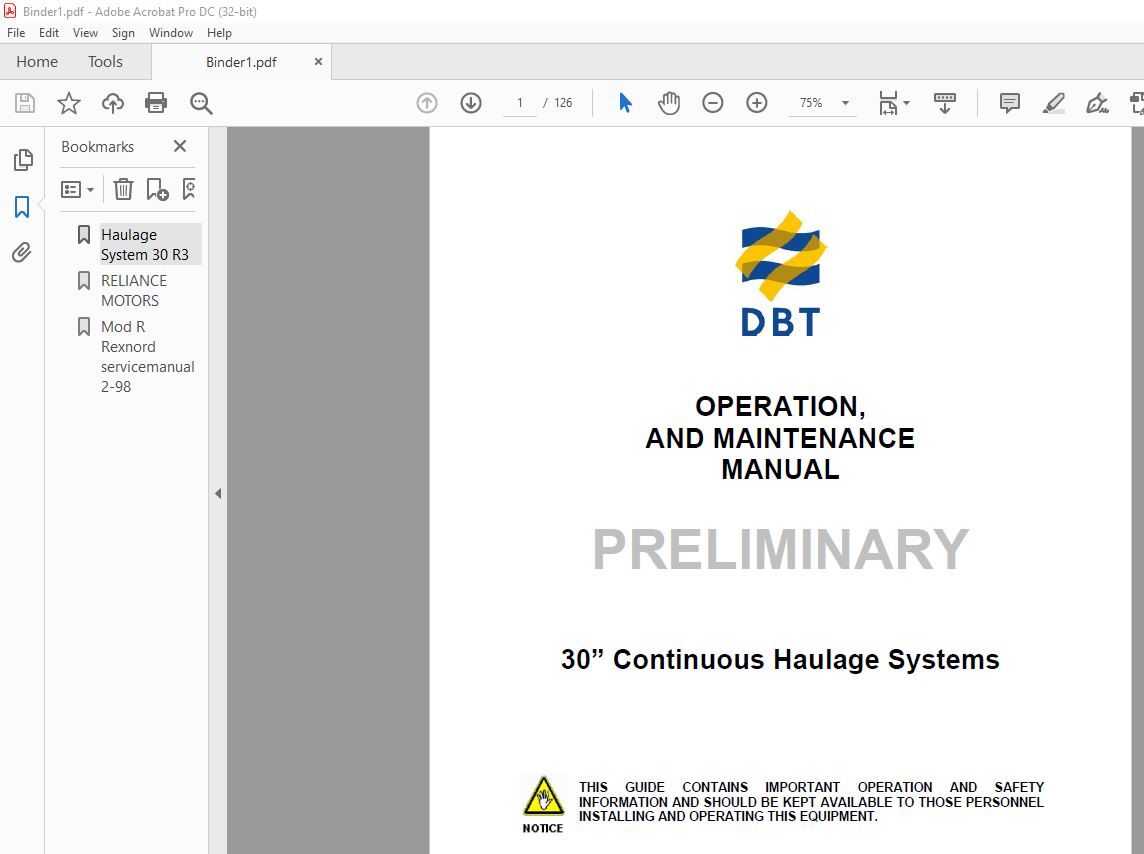Open the View menu
Viewport: 1144px width, 854px height.
tap(85, 33)
